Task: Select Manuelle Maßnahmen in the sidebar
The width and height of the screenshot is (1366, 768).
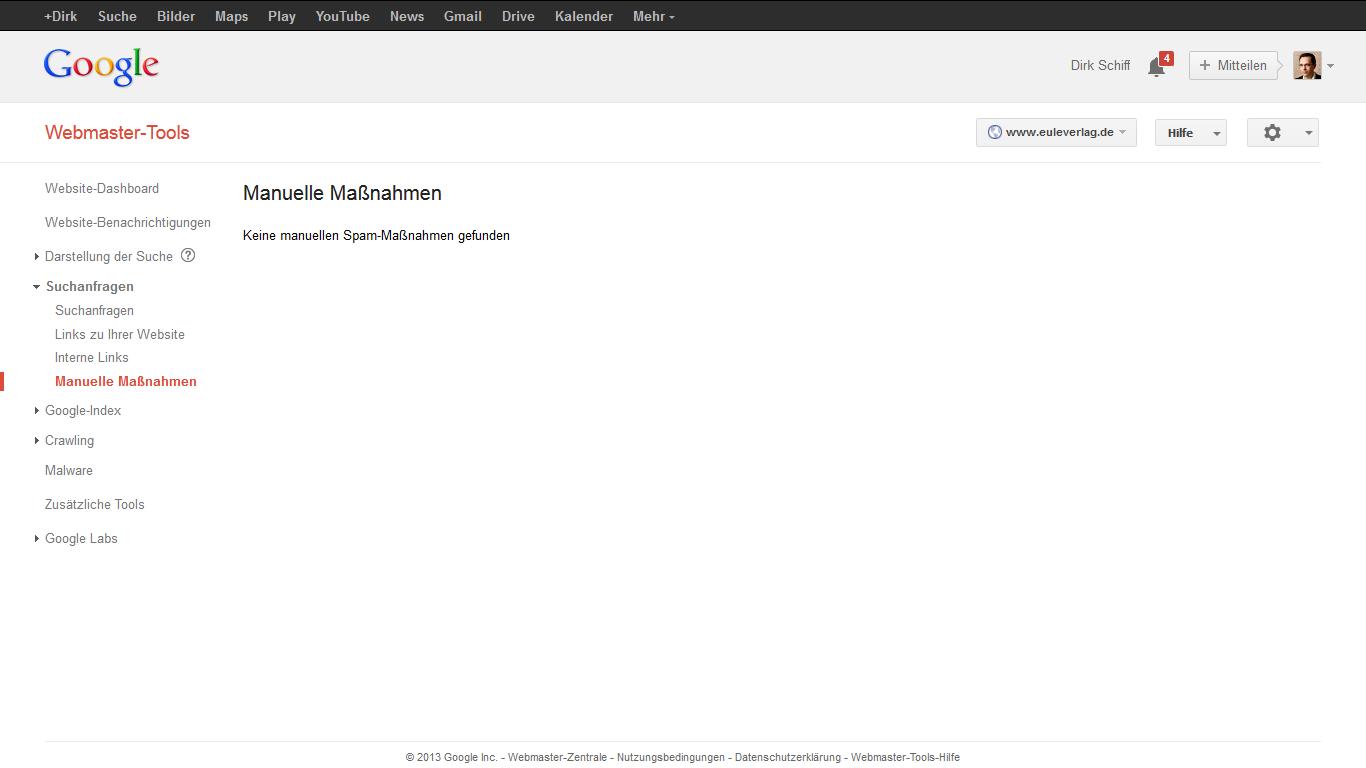Action: pos(126,381)
